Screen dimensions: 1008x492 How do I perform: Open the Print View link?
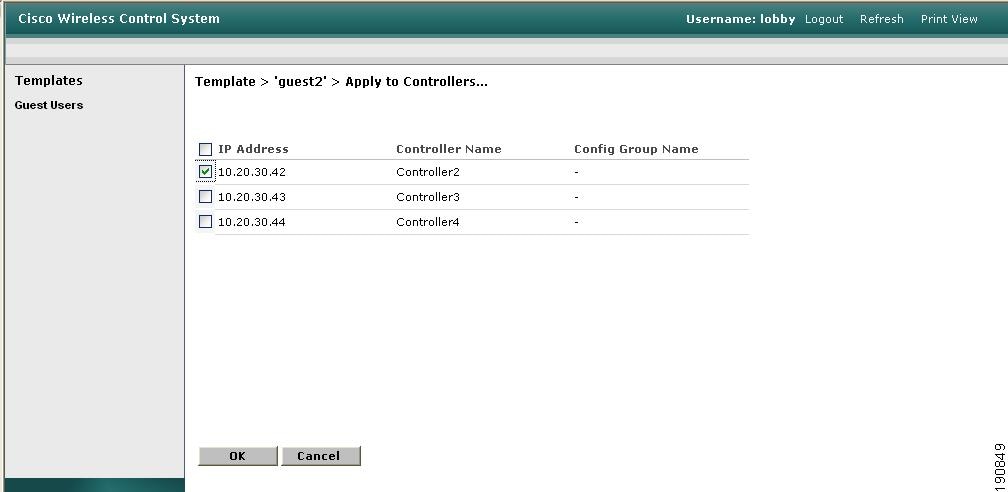tap(949, 19)
